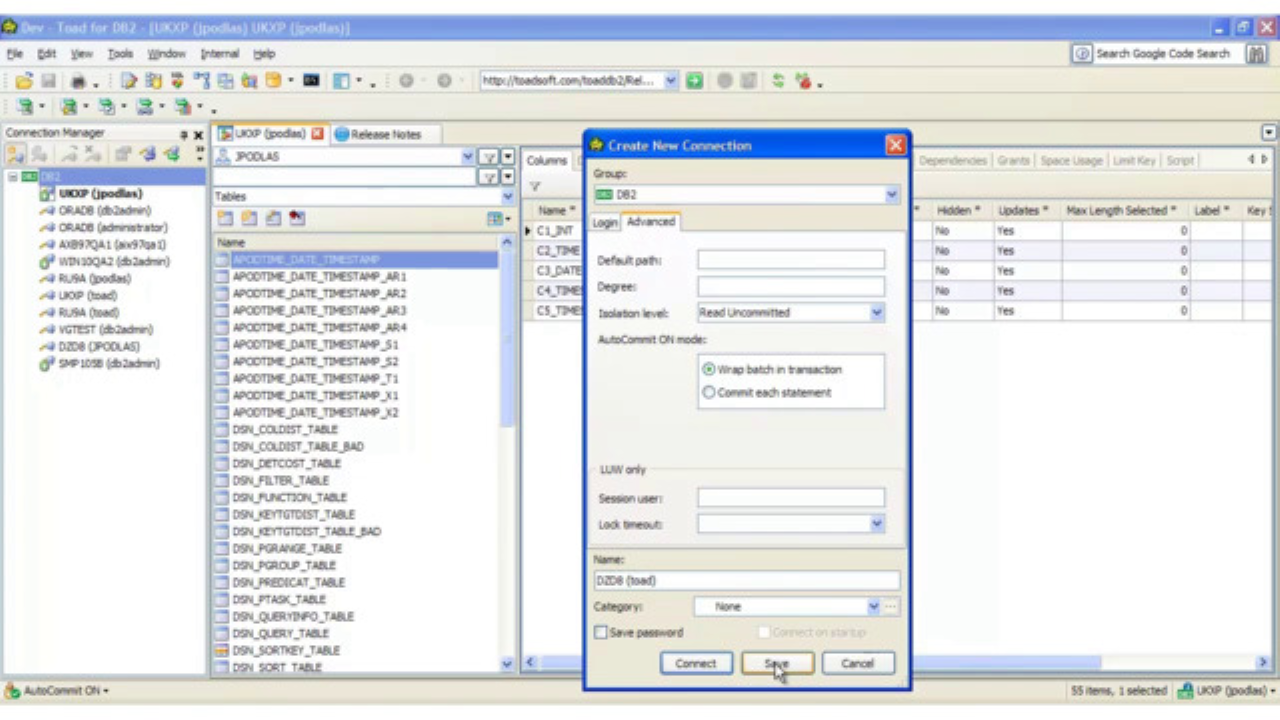
Task: Click the binoculars search icon at top right
Action: click(x=1257, y=54)
